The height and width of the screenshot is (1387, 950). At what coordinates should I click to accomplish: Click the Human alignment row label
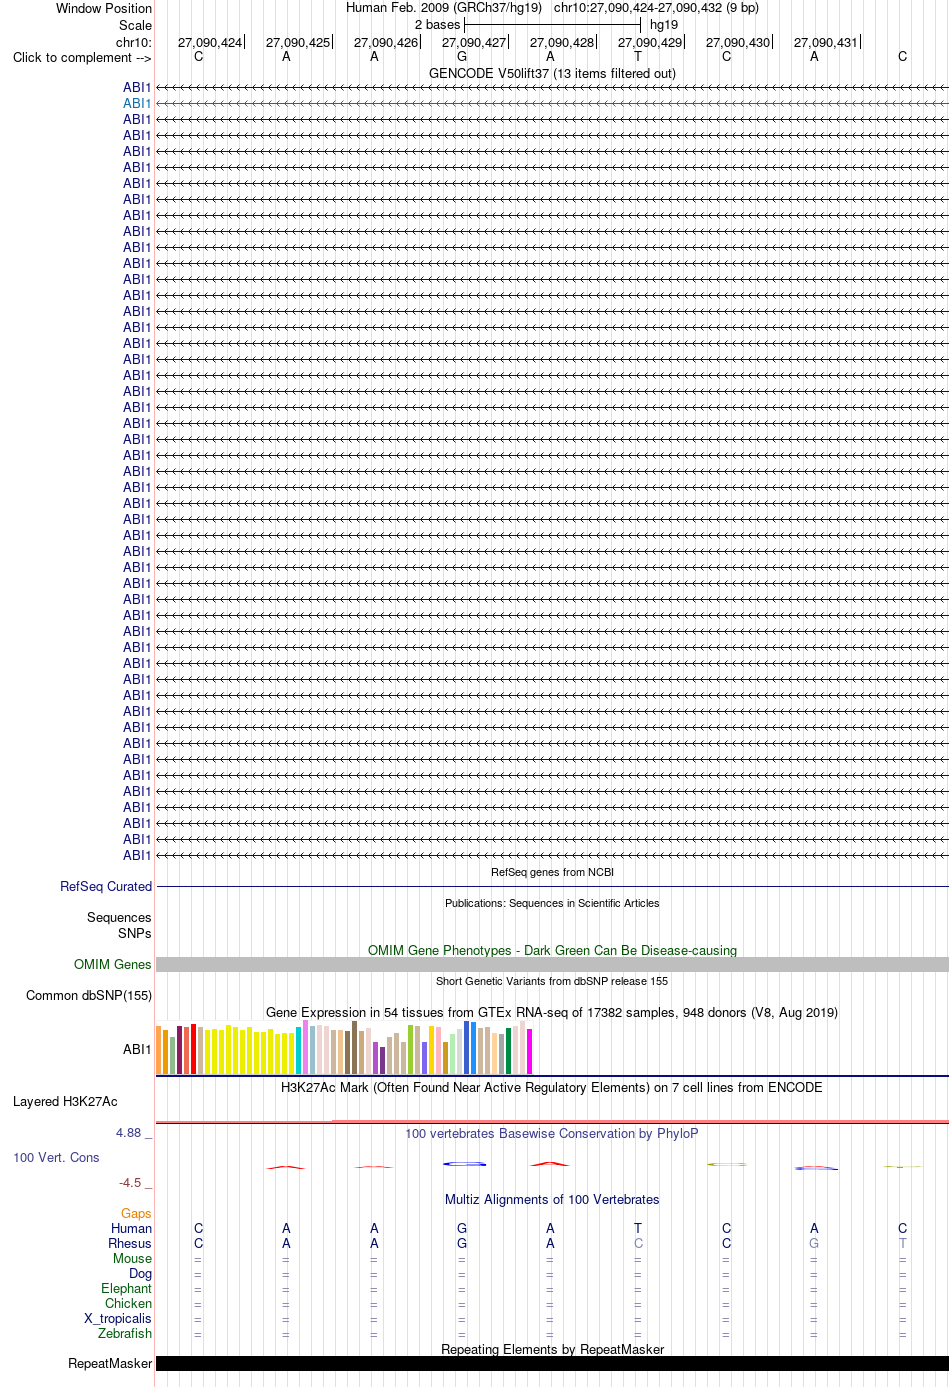pyautogui.click(x=131, y=1228)
